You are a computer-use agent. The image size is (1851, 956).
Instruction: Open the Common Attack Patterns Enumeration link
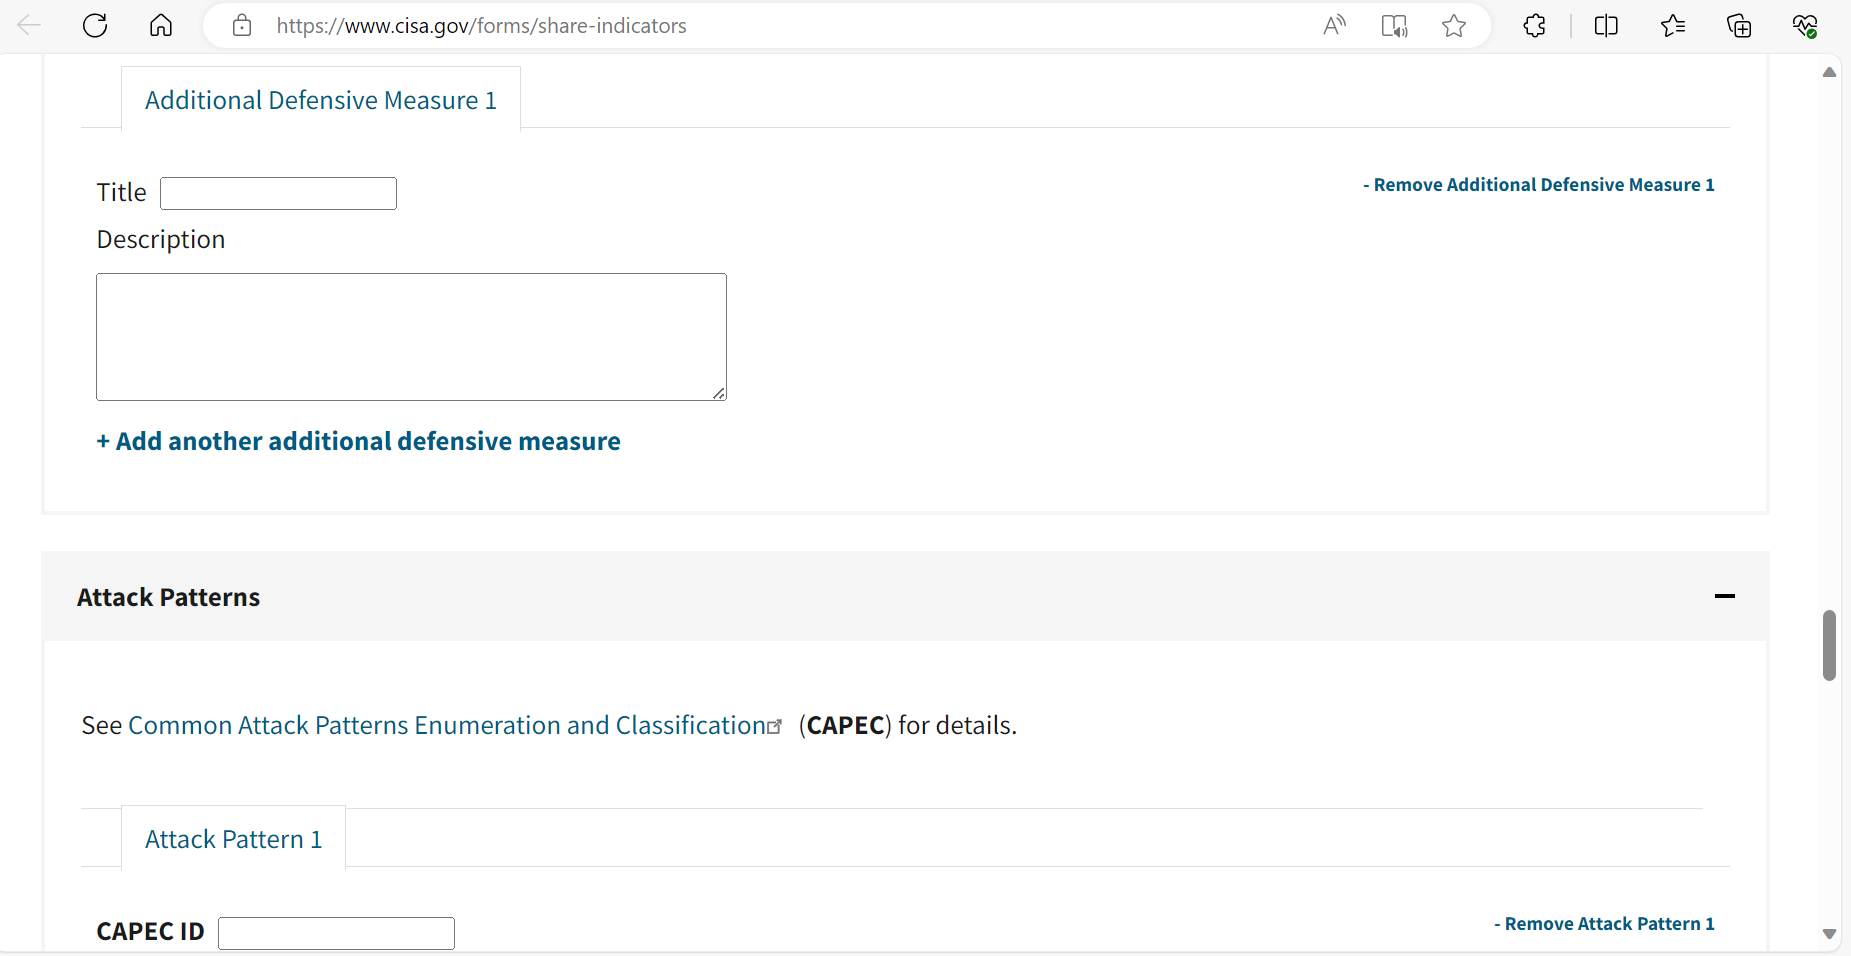[x=447, y=725]
